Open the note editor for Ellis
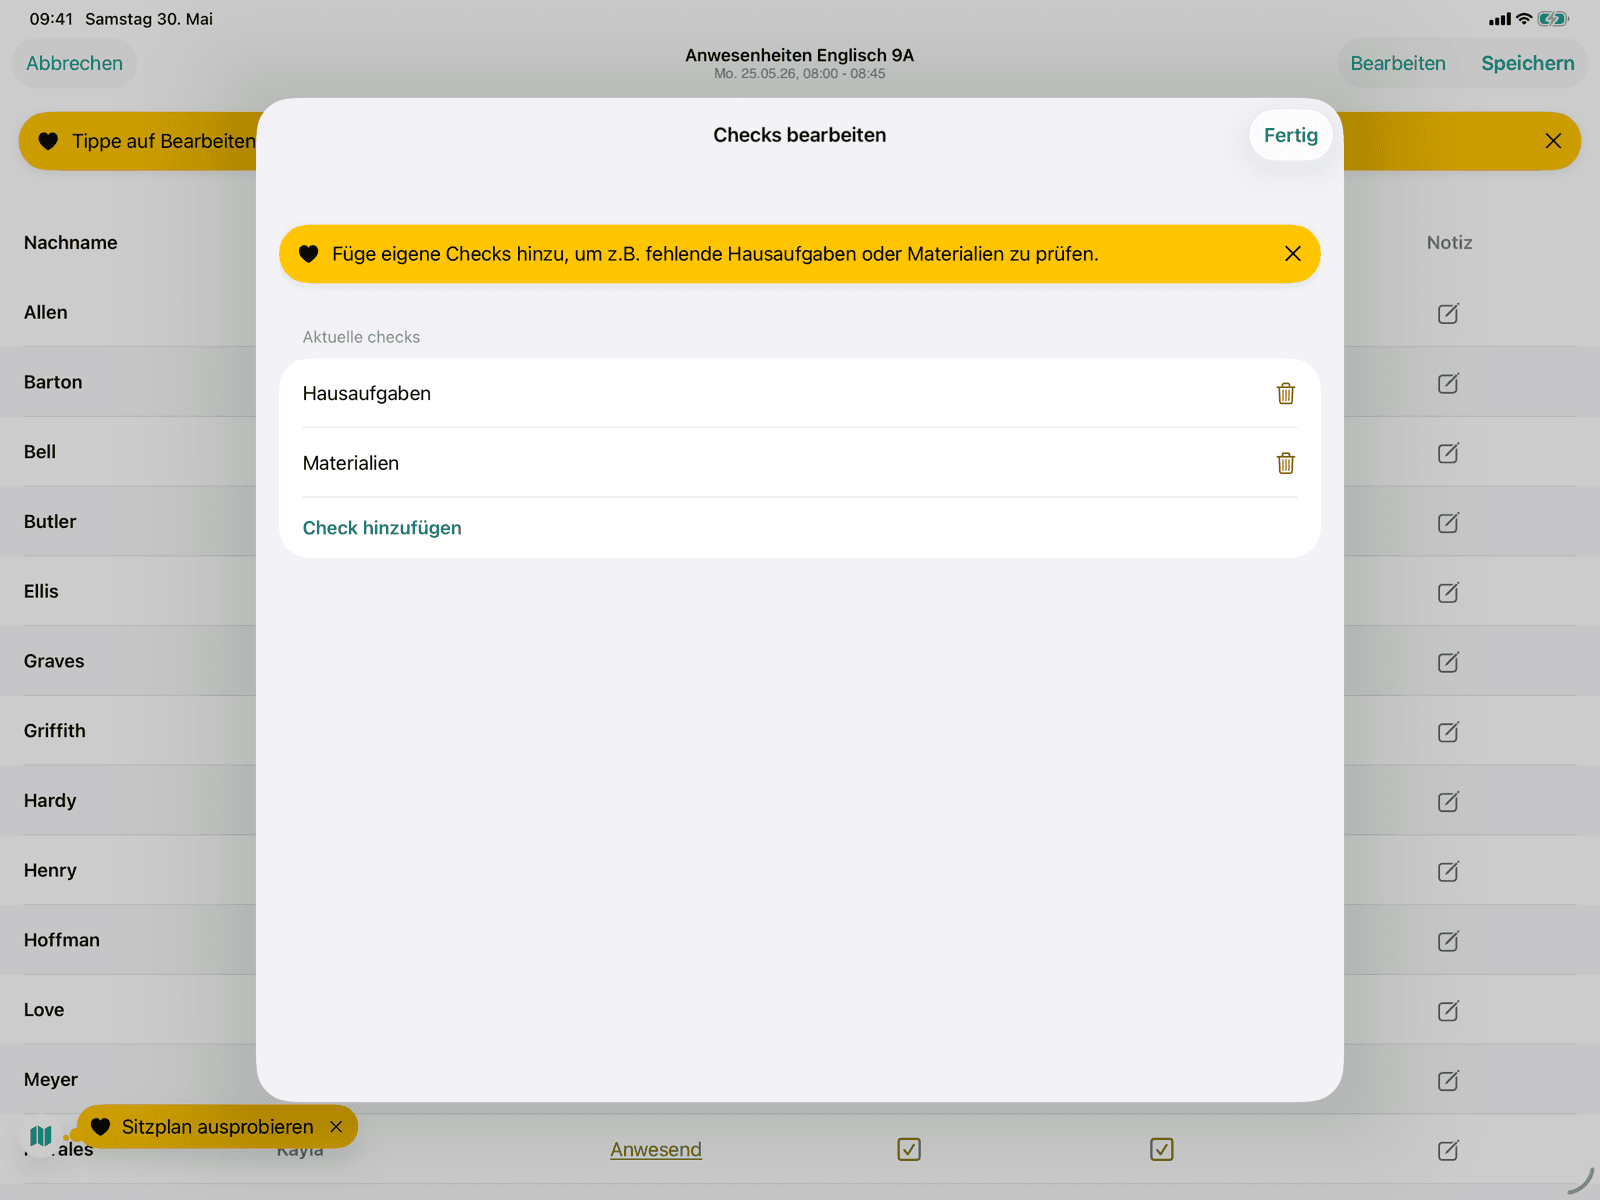1600x1200 pixels. (x=1448, y=592)
